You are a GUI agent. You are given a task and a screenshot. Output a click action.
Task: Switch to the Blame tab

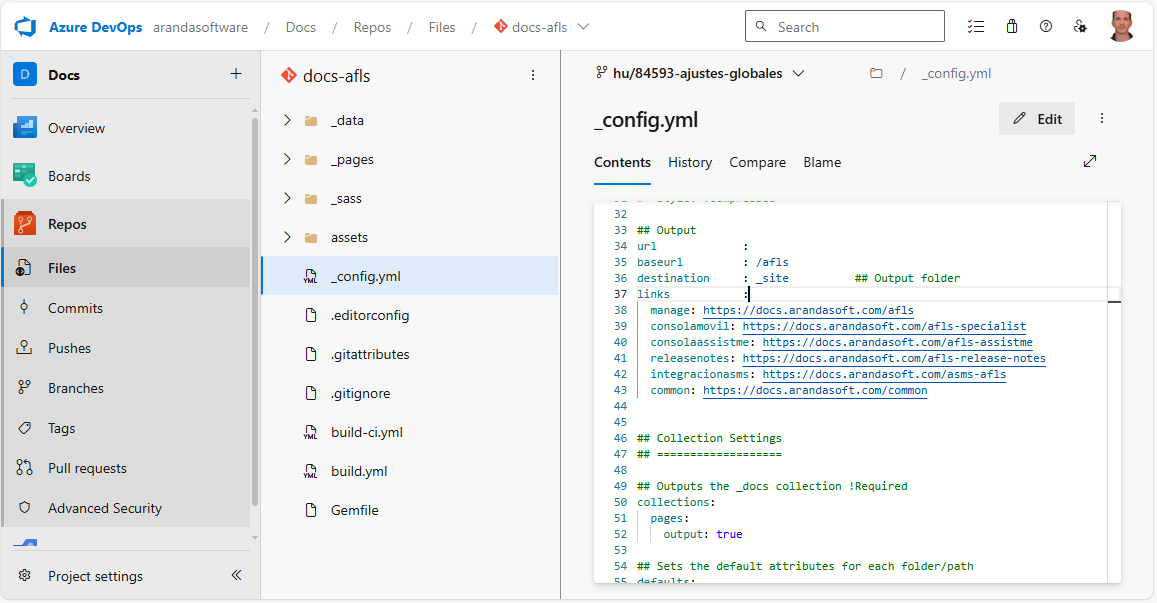pos(822,162)
